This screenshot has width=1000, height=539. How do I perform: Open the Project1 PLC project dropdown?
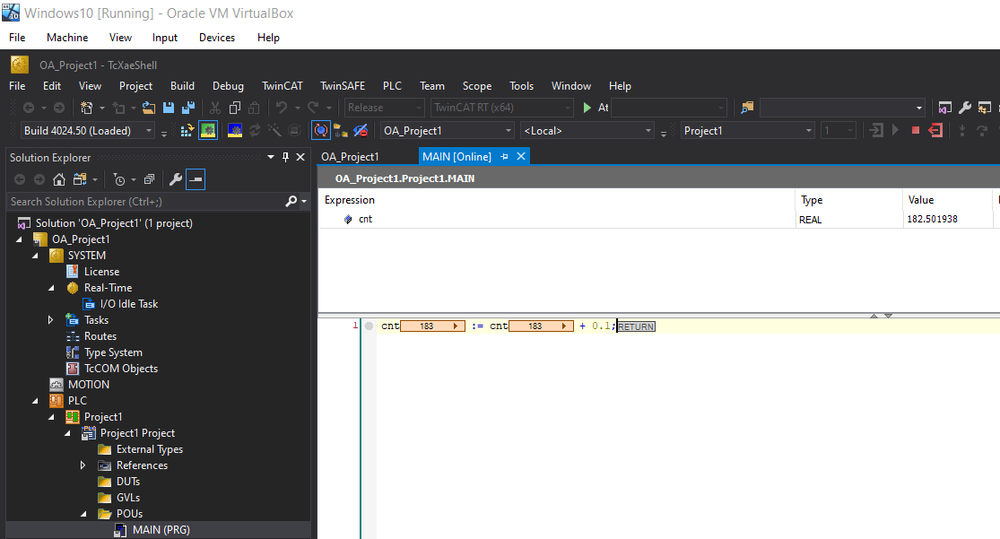747,131
